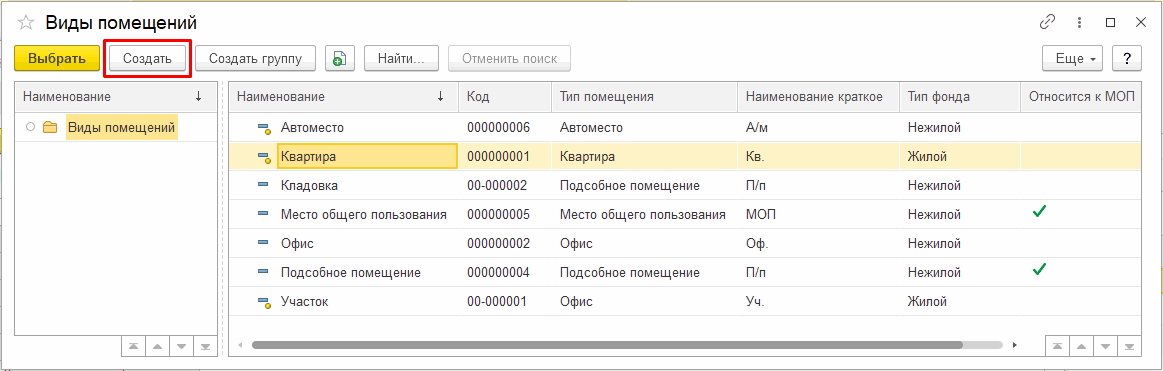Click the Создать button
The image size is (1163, 371).
click(148, 59)
